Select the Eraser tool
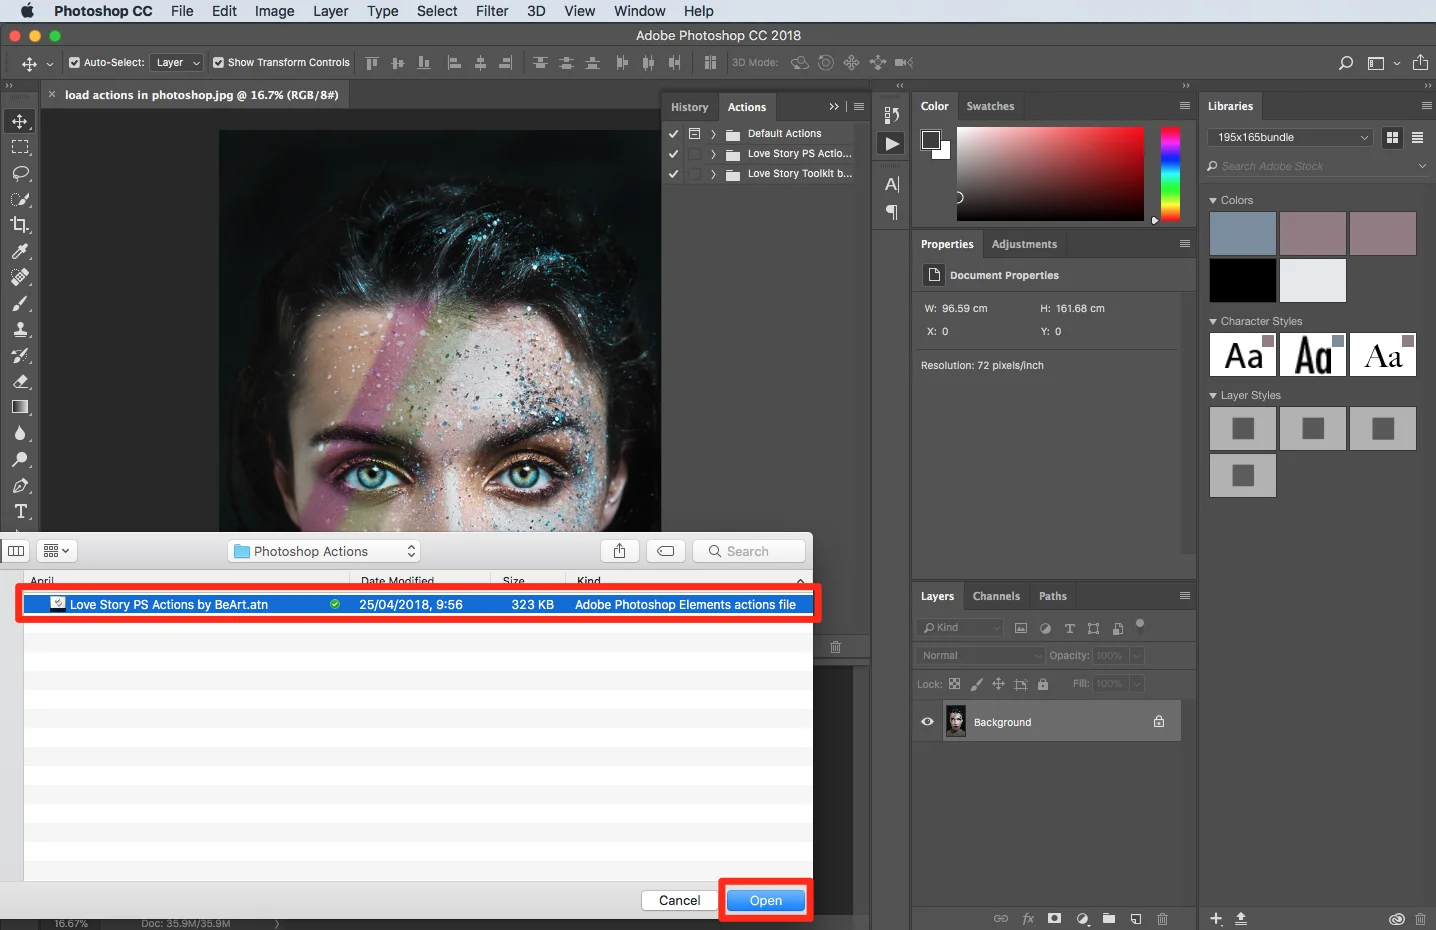The image size is (1436, 930). [x=20, y=381]
